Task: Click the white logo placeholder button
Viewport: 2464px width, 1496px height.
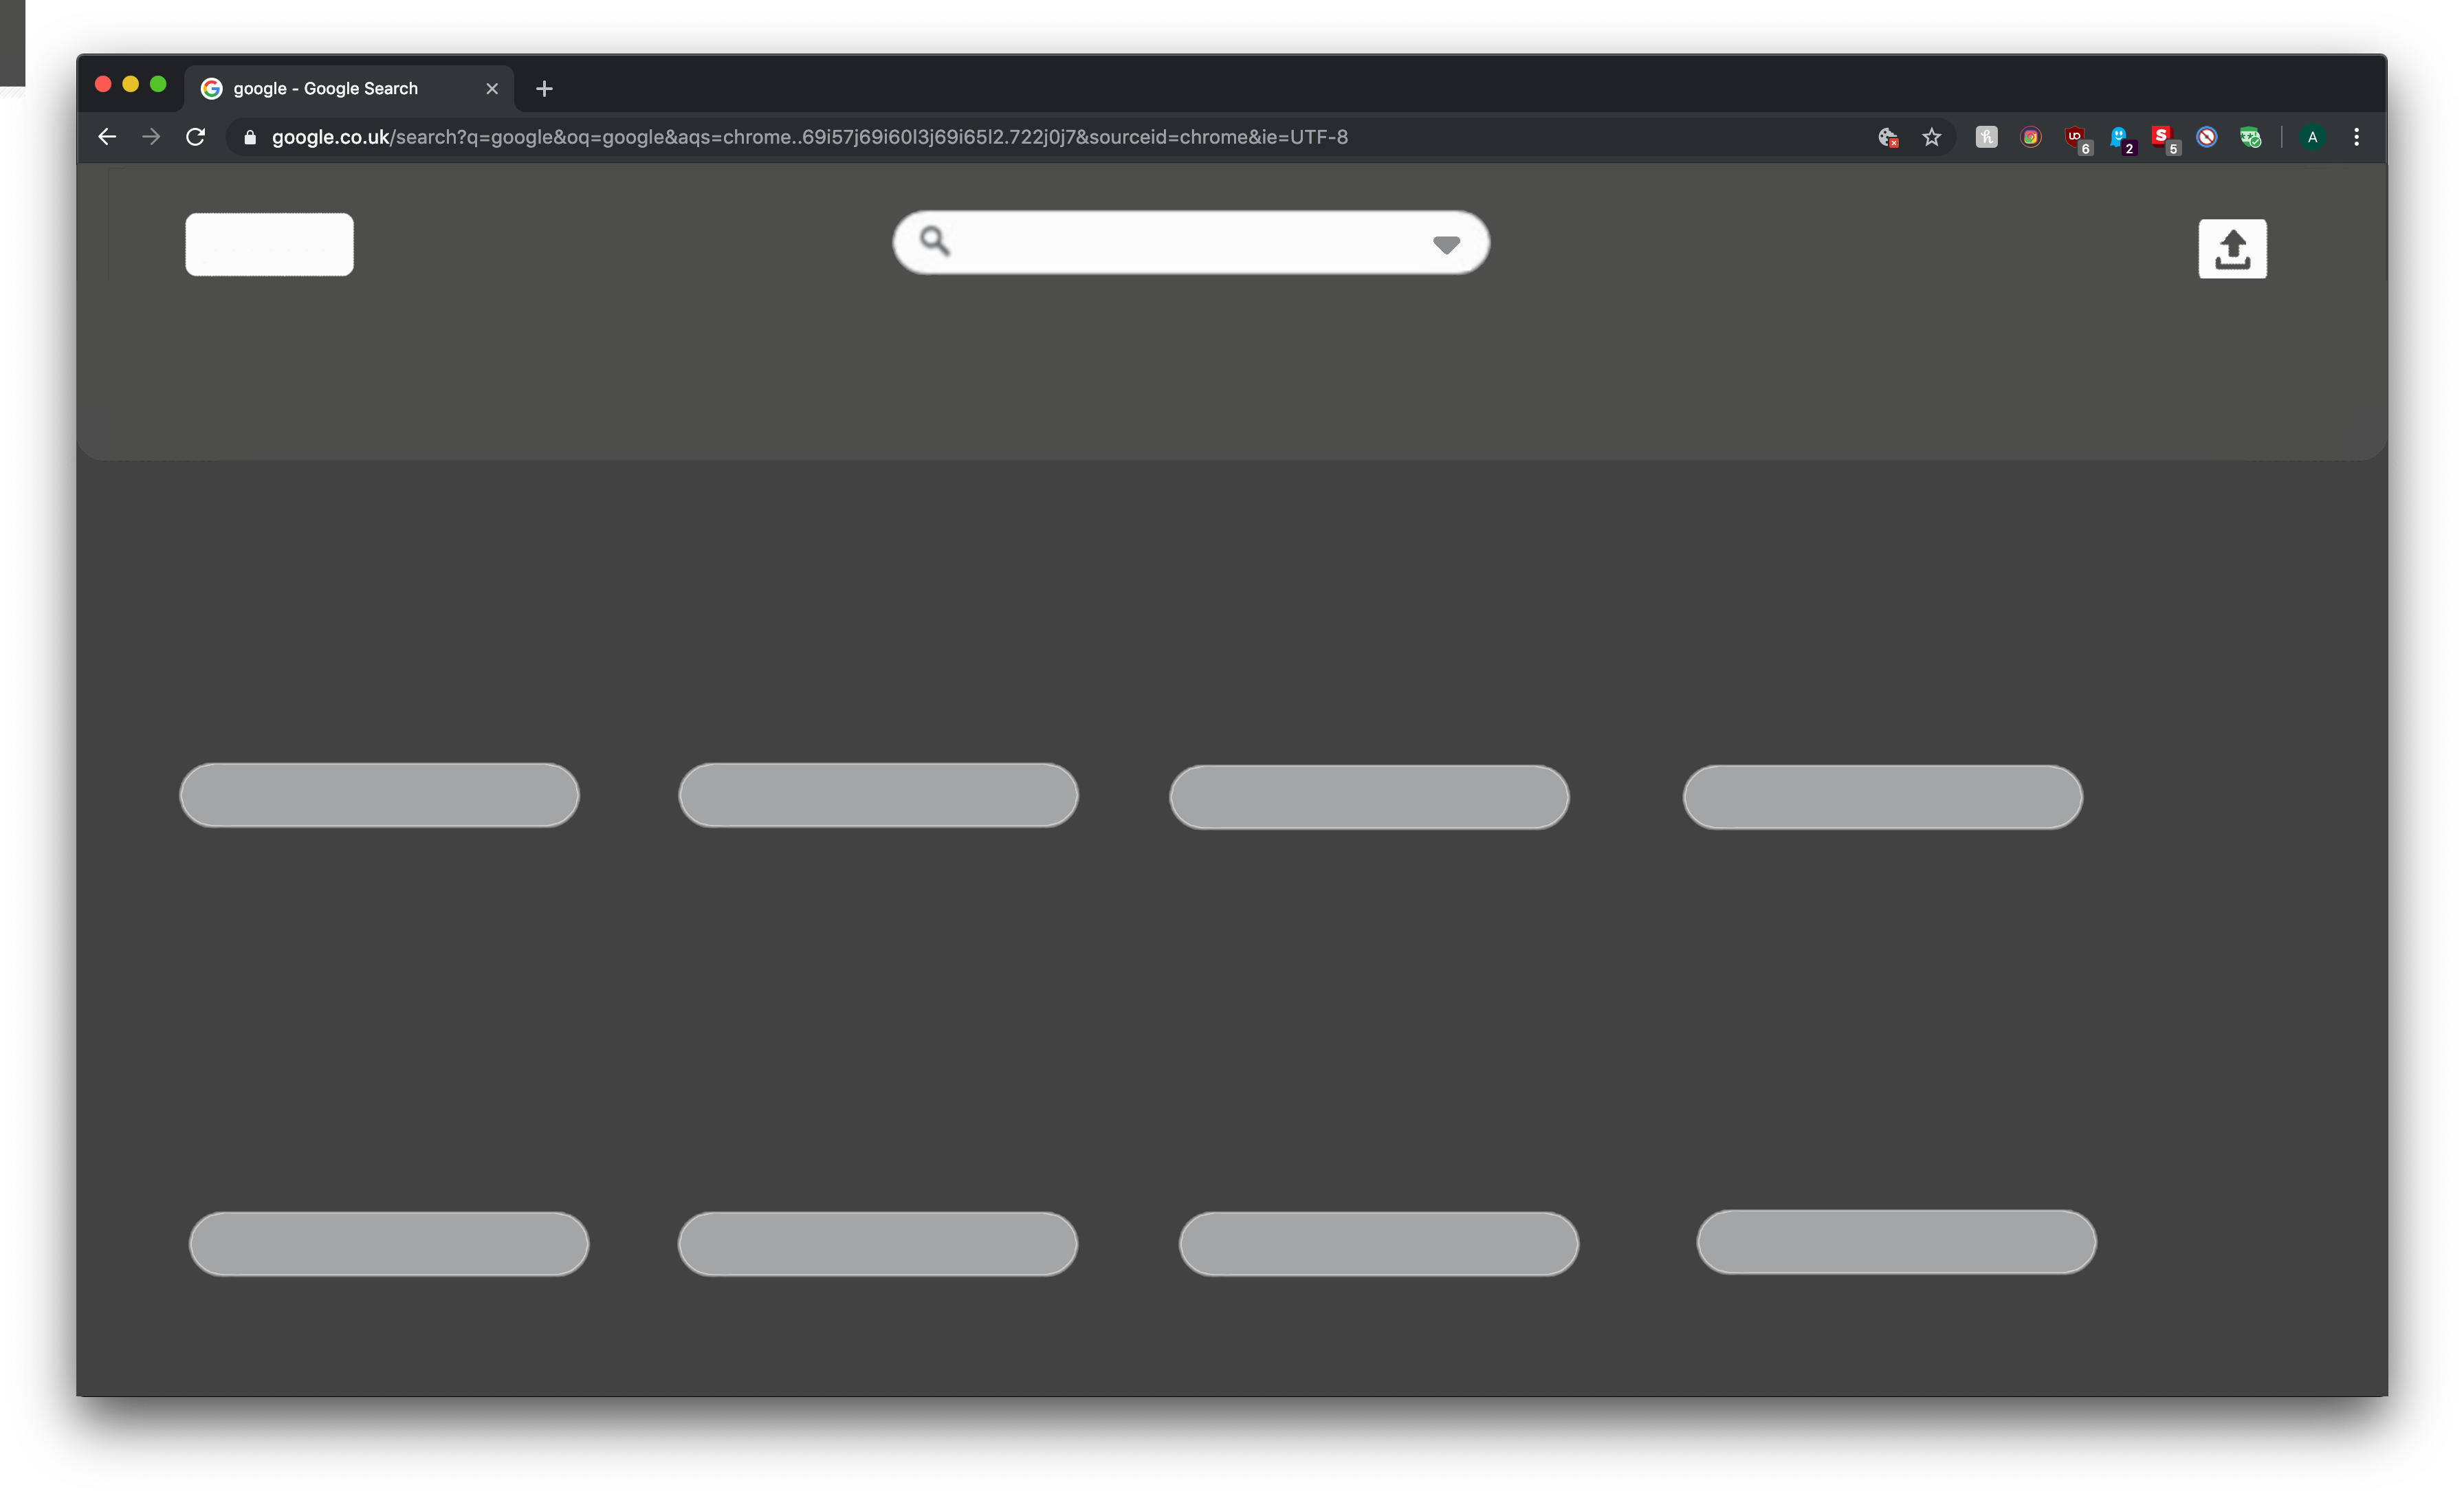Action: click(x=269, y=244)
